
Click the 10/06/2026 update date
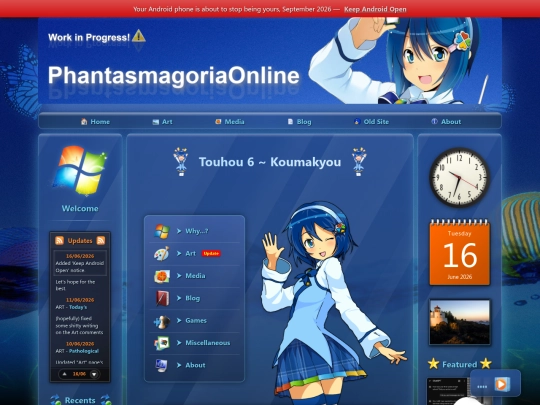pyautogui.click(x=80, y=344)
